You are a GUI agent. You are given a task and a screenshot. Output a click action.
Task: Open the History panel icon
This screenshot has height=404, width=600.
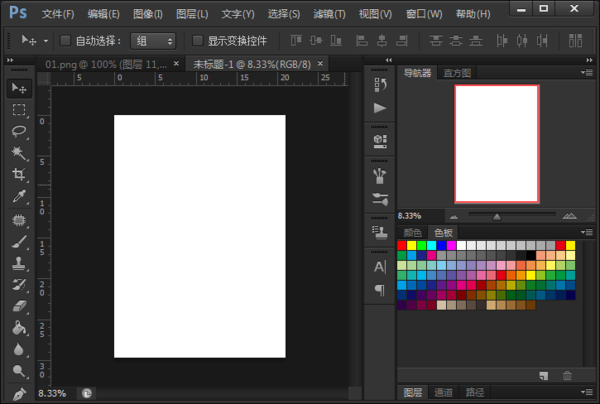coord(380,85)
